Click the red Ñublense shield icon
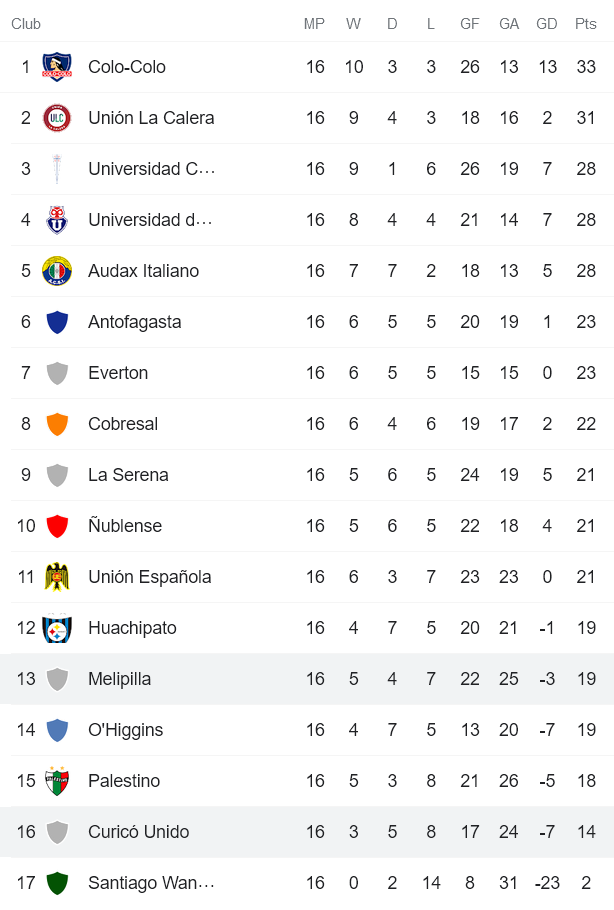The image size is (614, 910). [x=57, y=526]
